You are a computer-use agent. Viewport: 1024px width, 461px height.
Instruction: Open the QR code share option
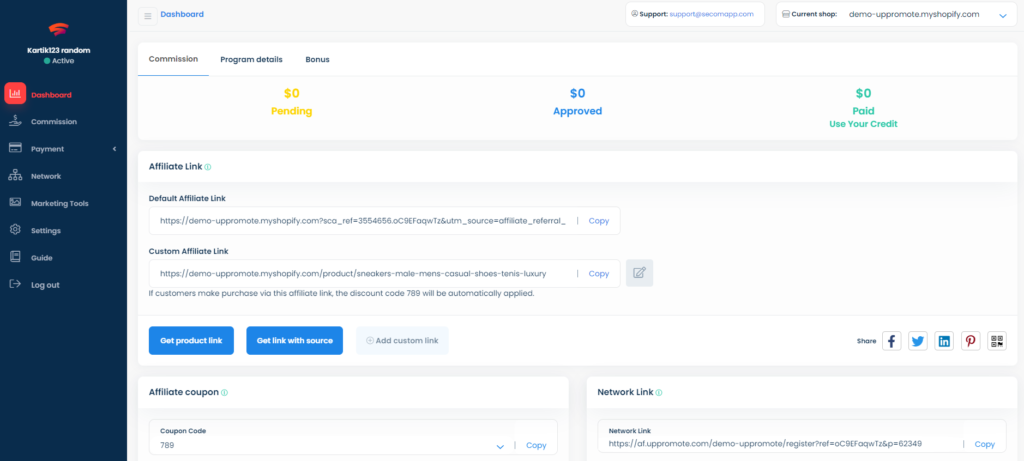point(997,340)
